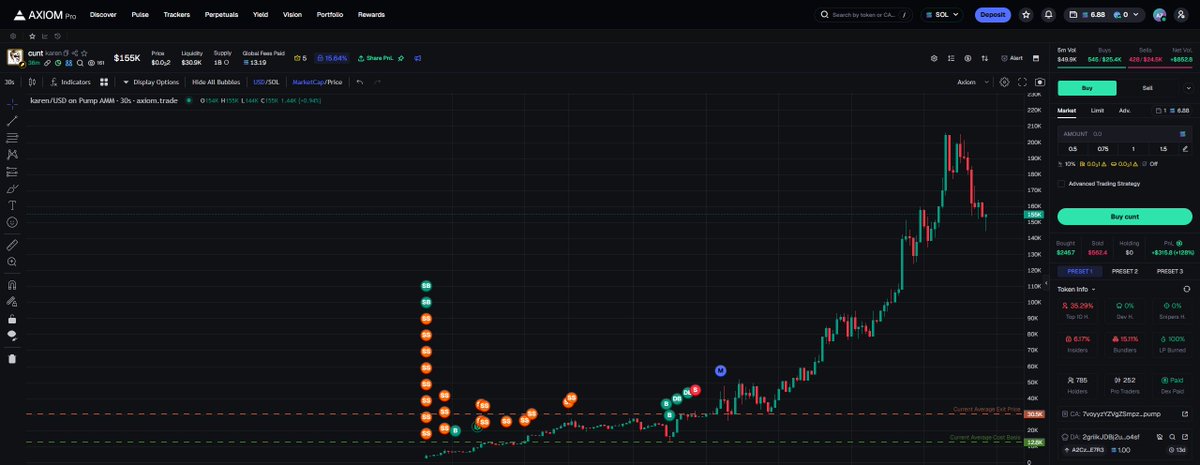Select the zoom-in magnifier tool
The image size is (1200, 465).
pyautogui.click(x=12, y=262)
